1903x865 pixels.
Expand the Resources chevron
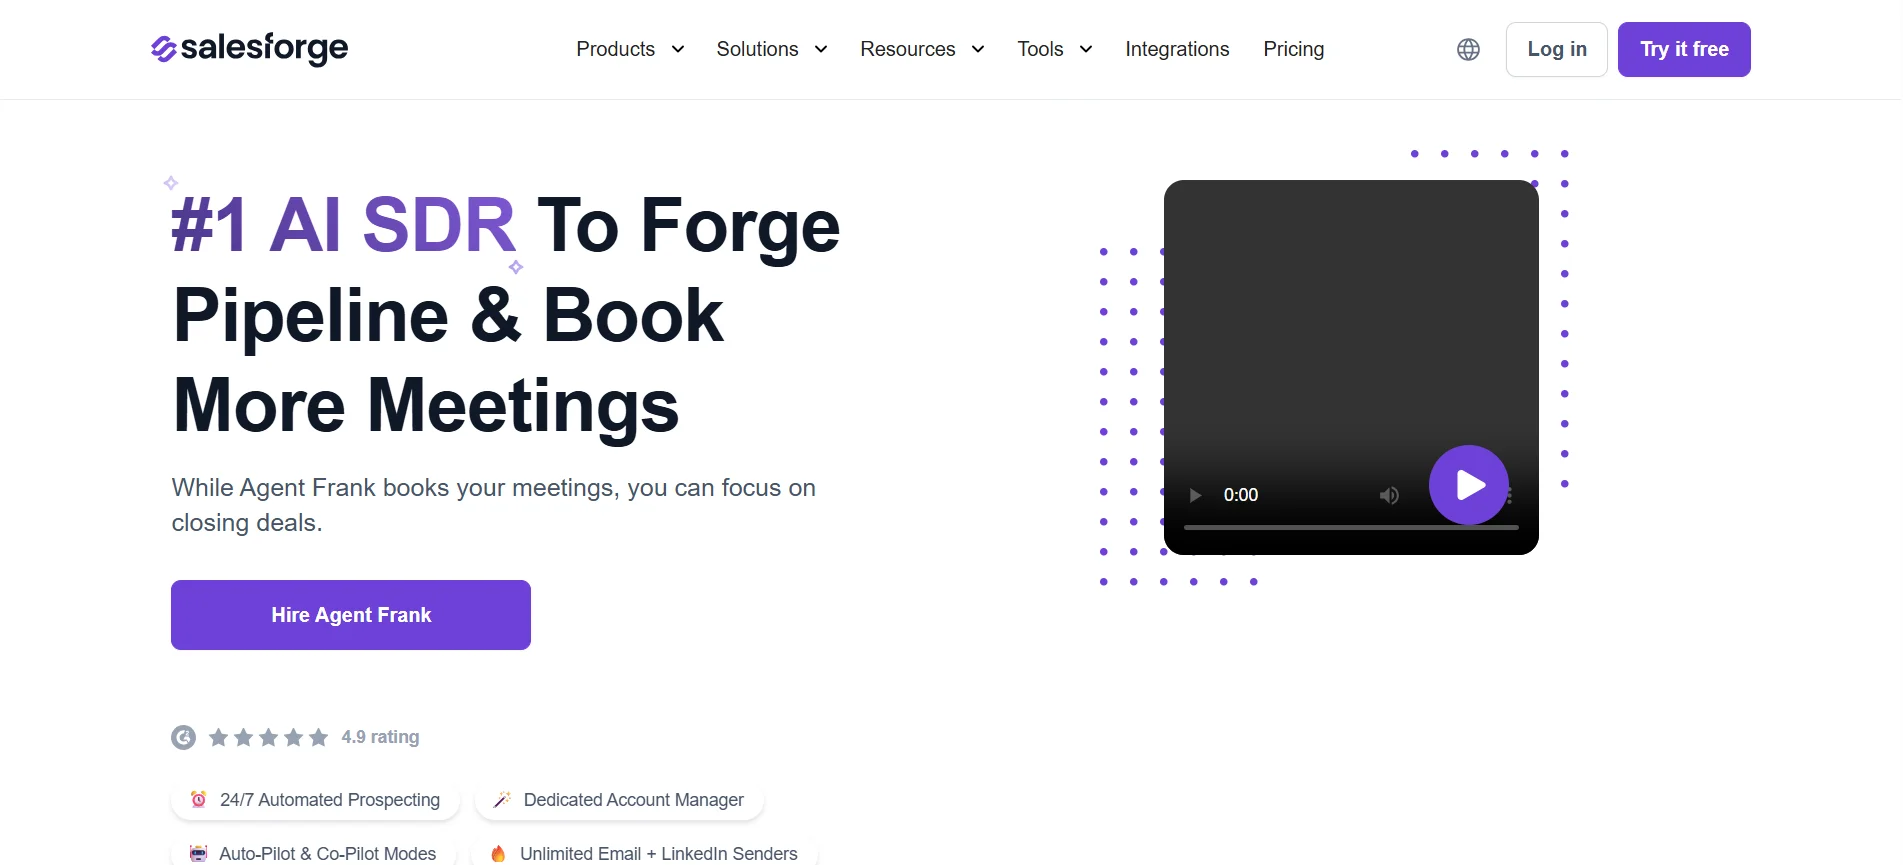click(978, 49)
